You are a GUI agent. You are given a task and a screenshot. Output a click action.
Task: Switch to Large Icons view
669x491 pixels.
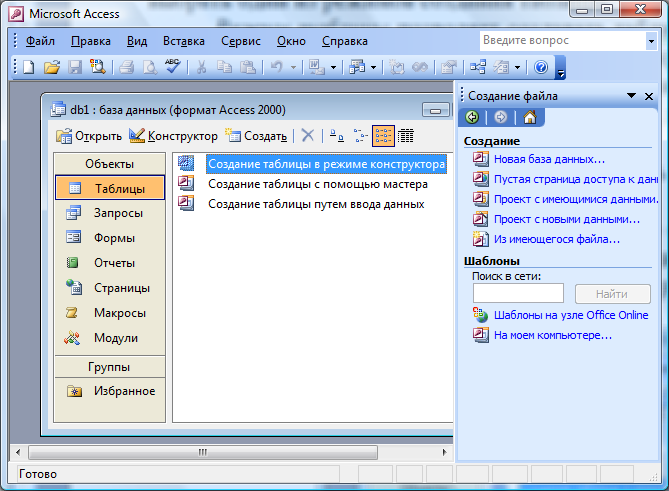[x=337, y=136]
